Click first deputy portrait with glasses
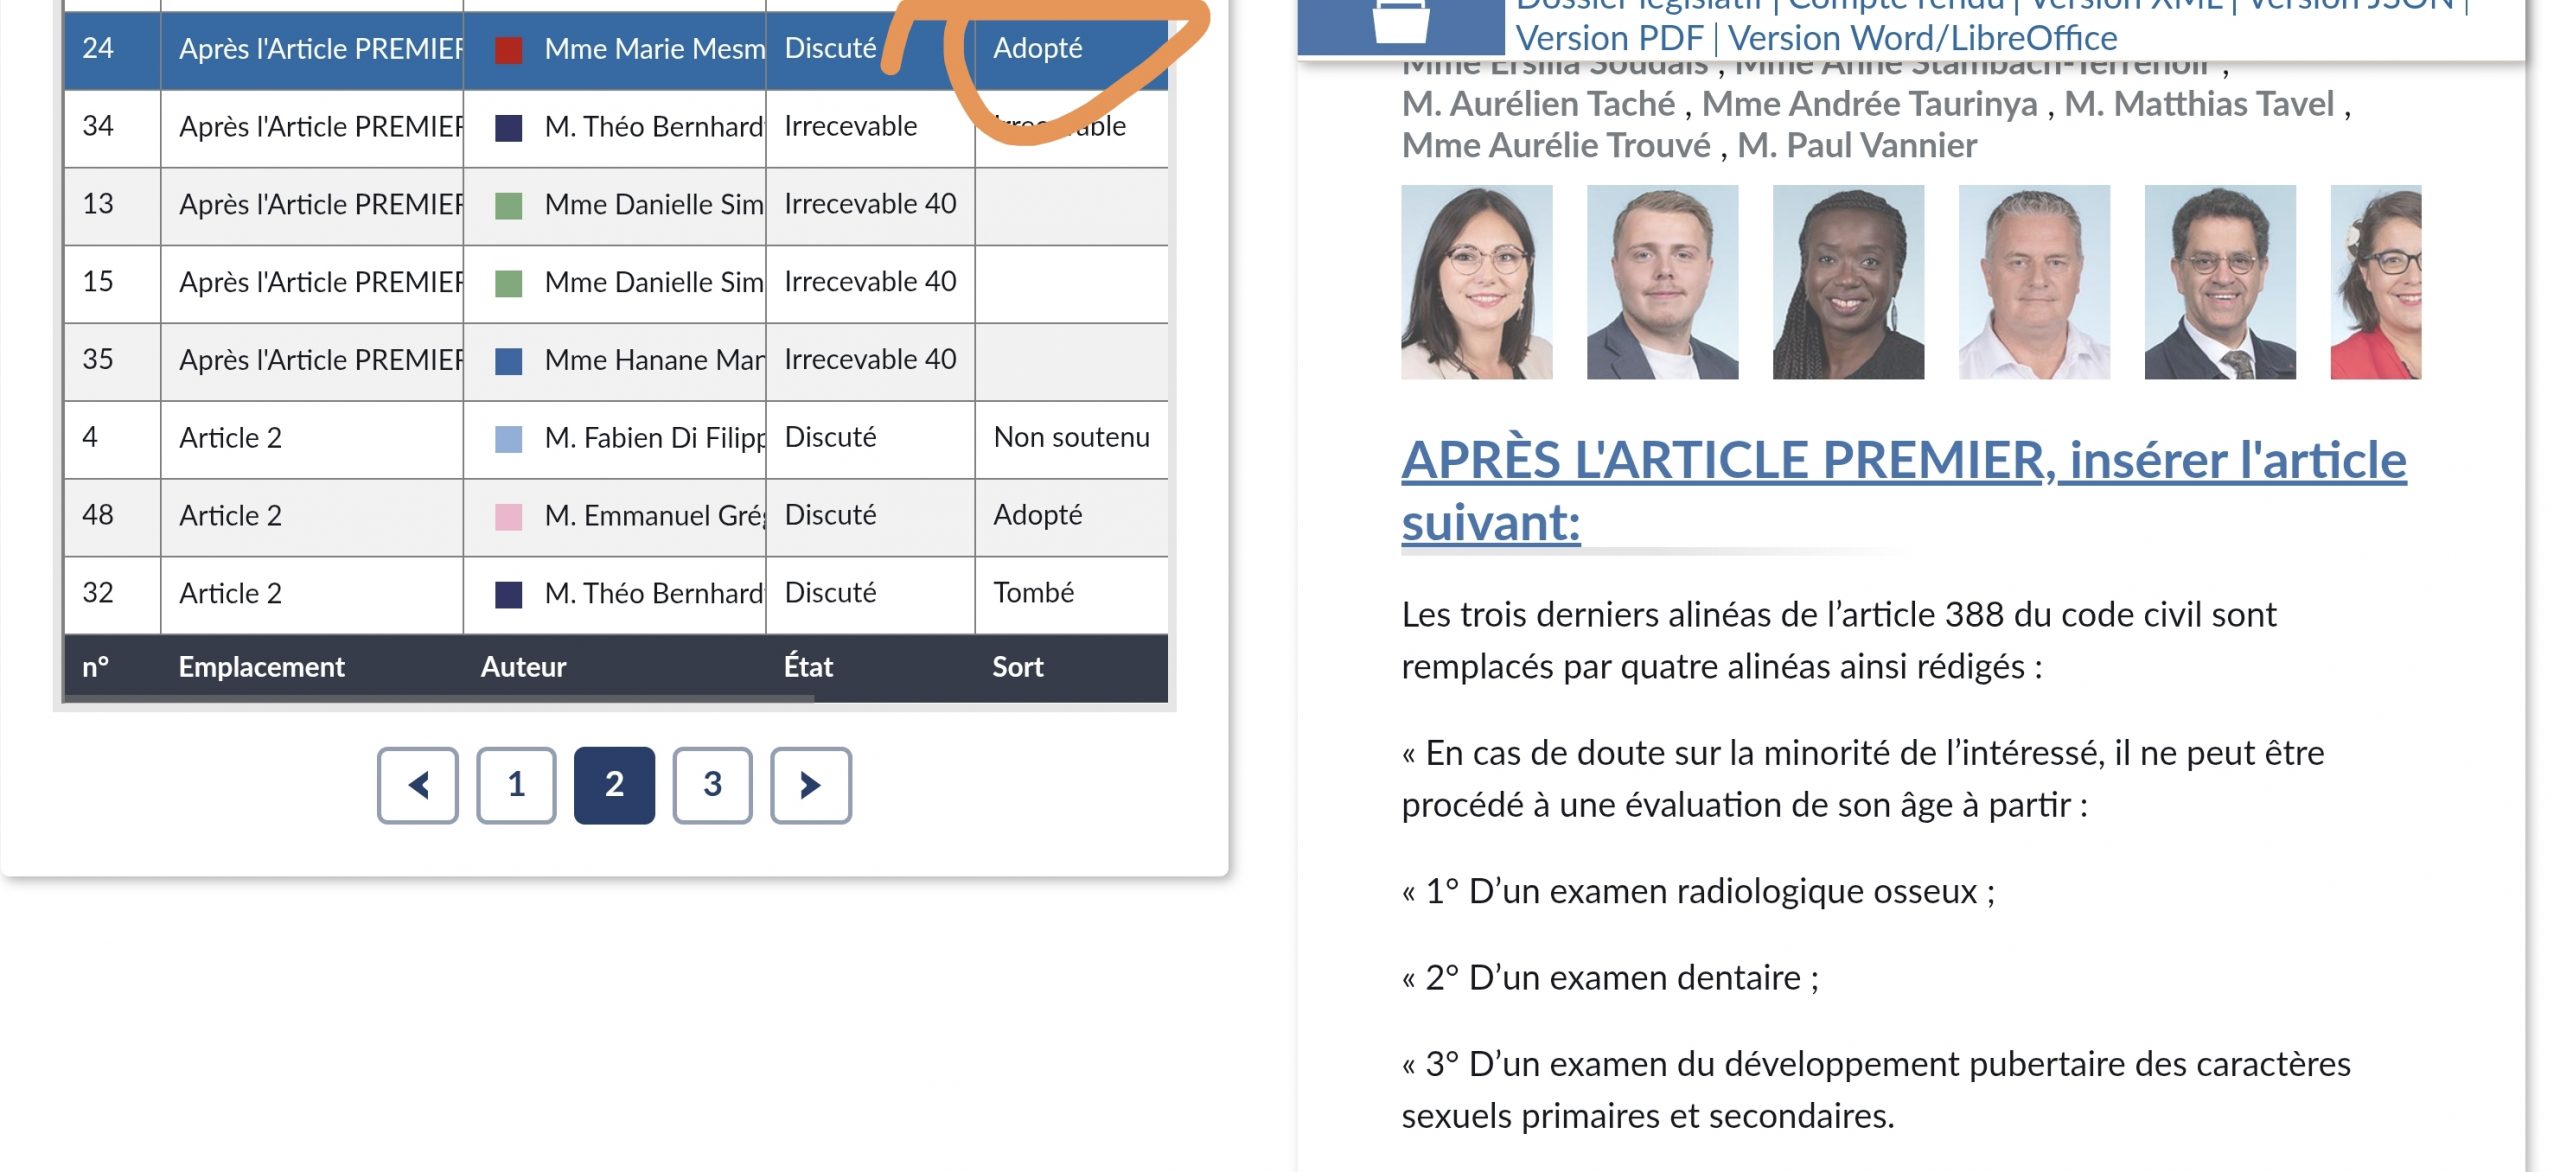2560x1172 pixels. click(x=1476, y=282)
